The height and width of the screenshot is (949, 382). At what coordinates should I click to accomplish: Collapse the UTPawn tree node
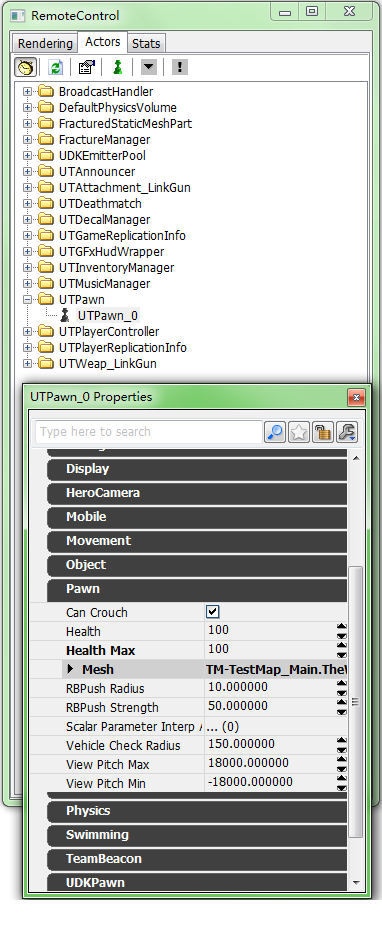pos(27,300)
